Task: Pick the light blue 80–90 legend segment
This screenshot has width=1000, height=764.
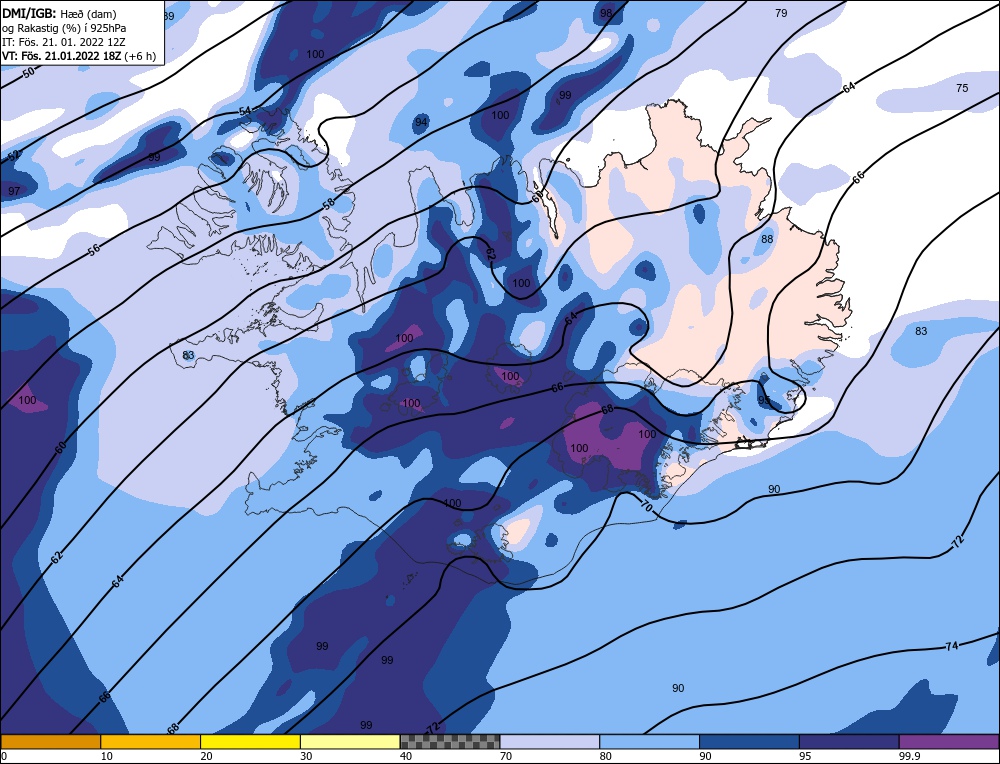Action: (649, 741)
